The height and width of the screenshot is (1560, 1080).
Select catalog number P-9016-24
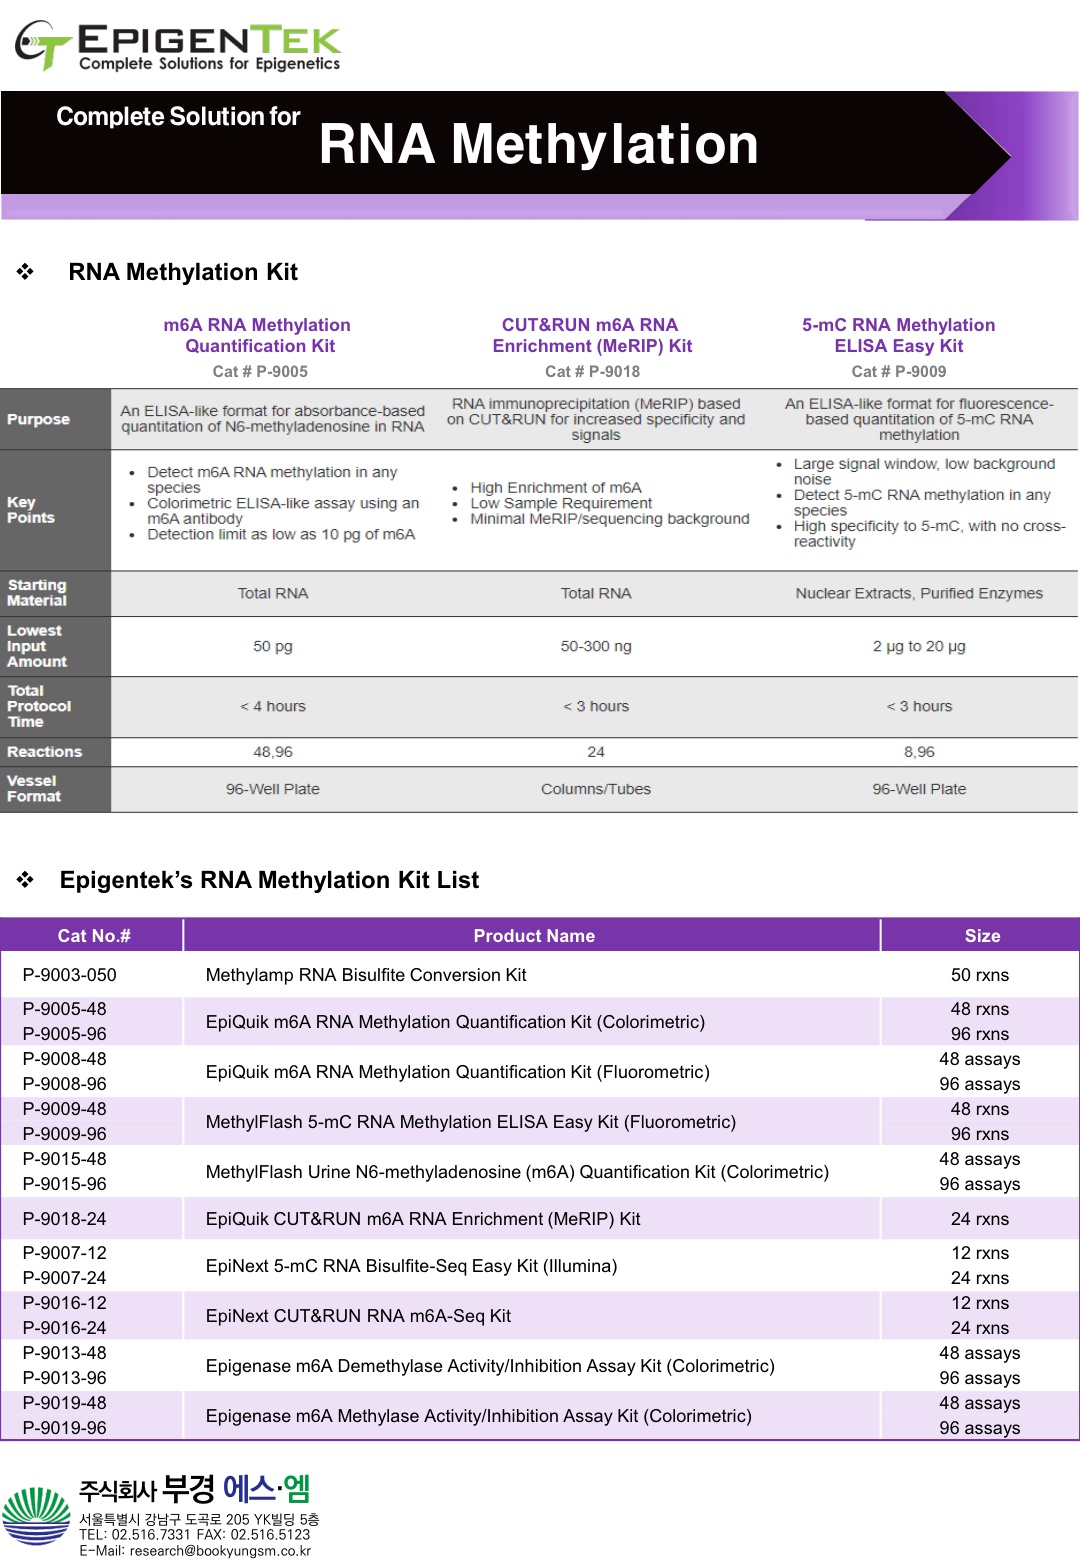click(65, 1328)
